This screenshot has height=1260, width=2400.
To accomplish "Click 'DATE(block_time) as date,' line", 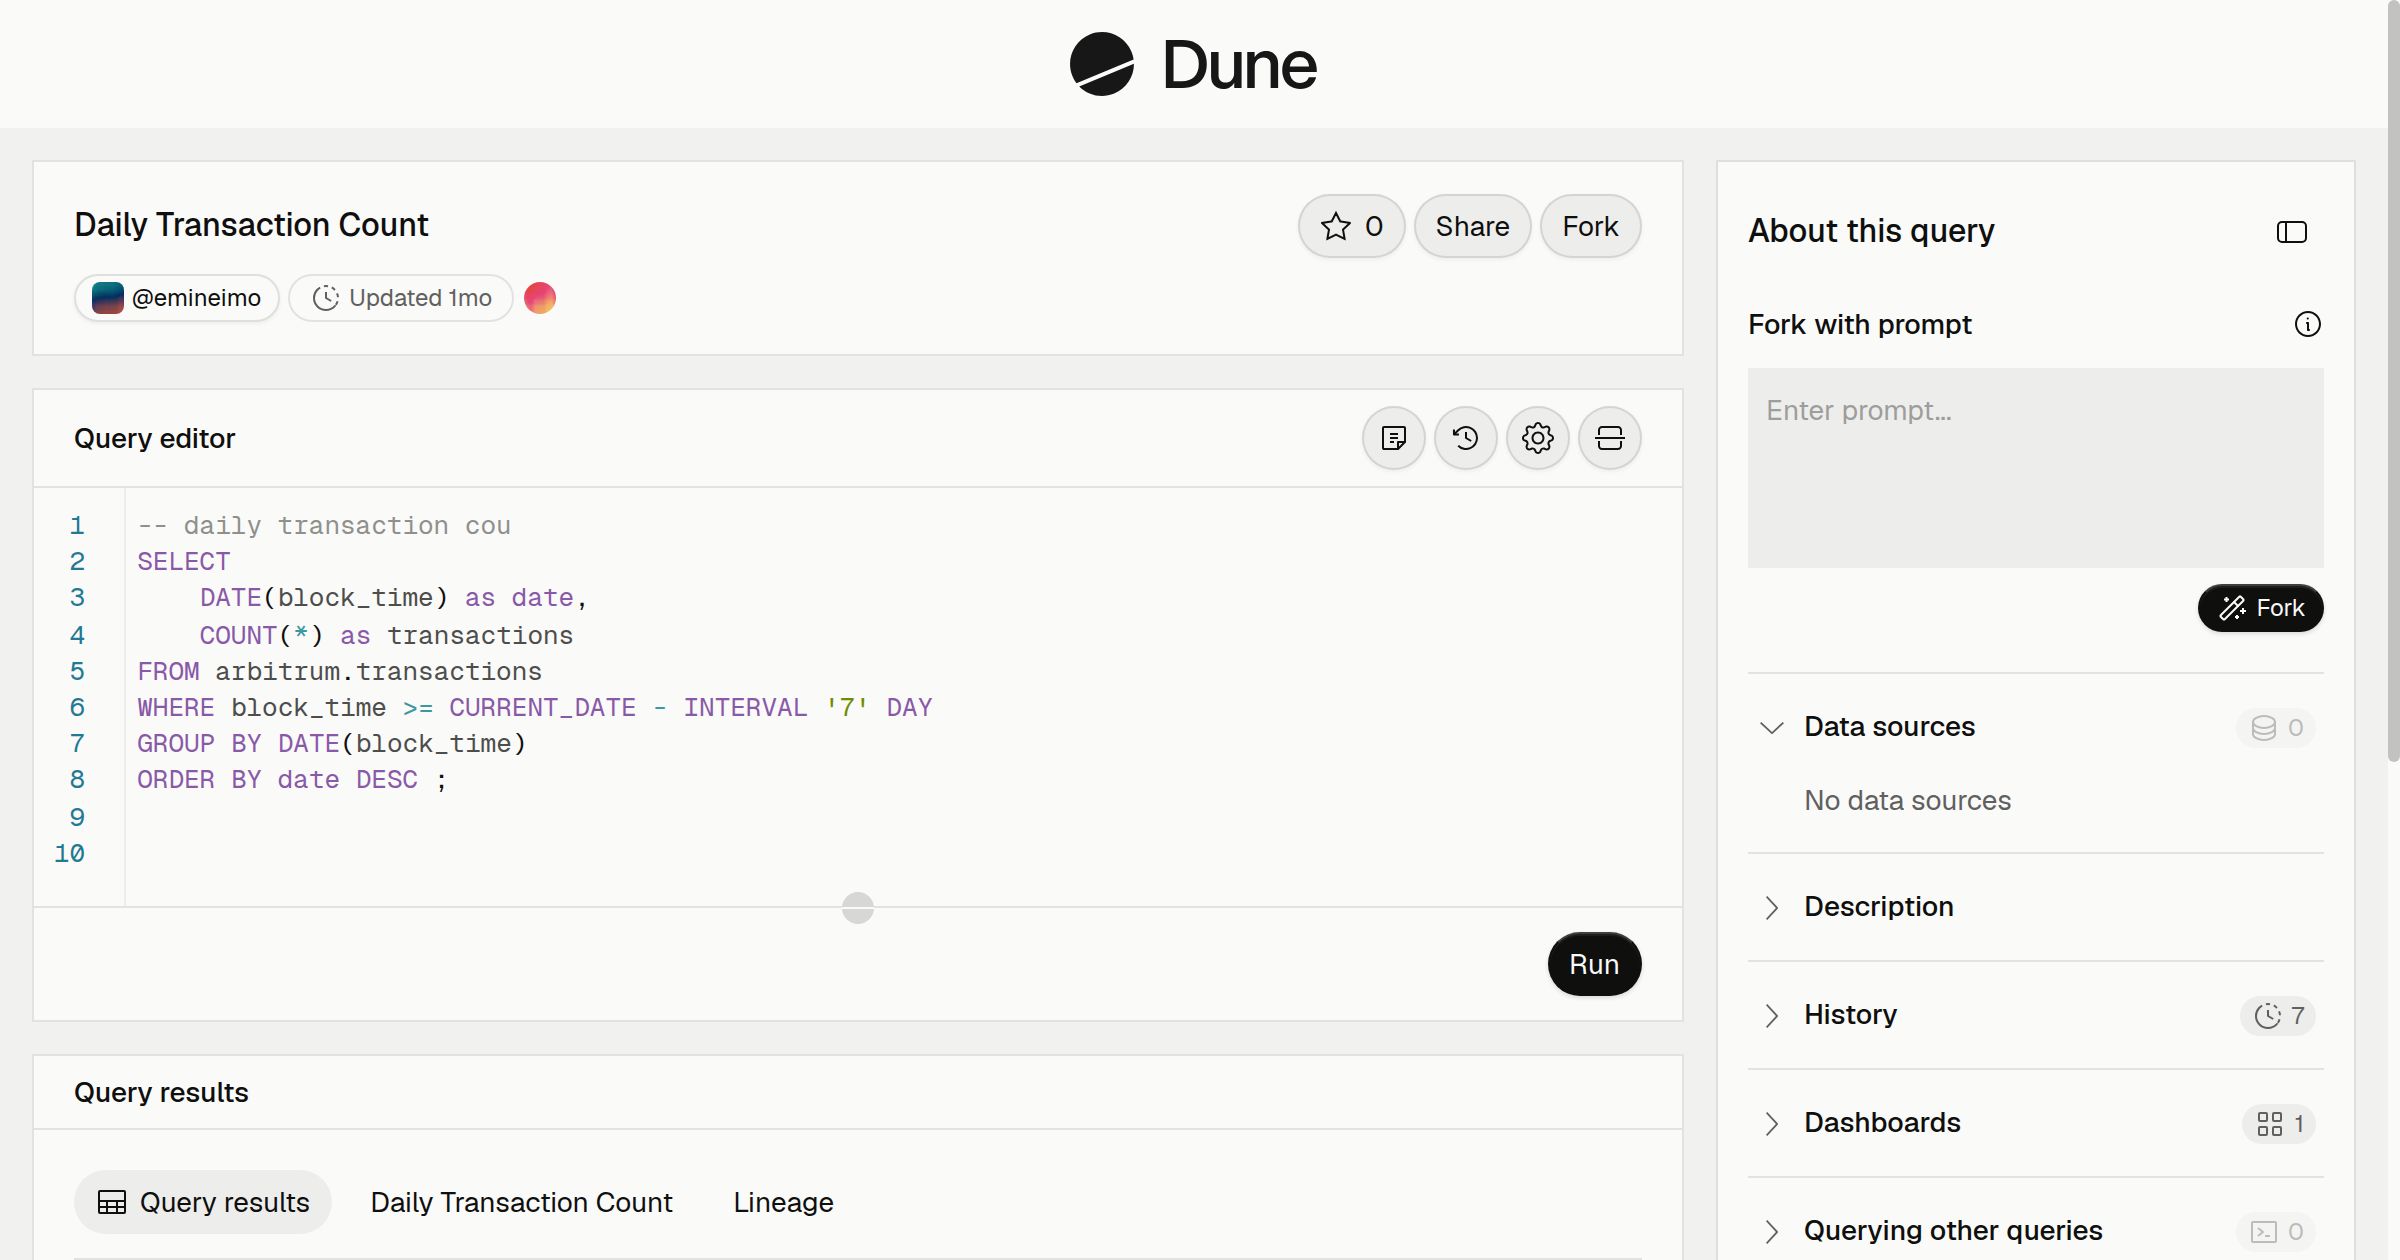I will [393, 598].
